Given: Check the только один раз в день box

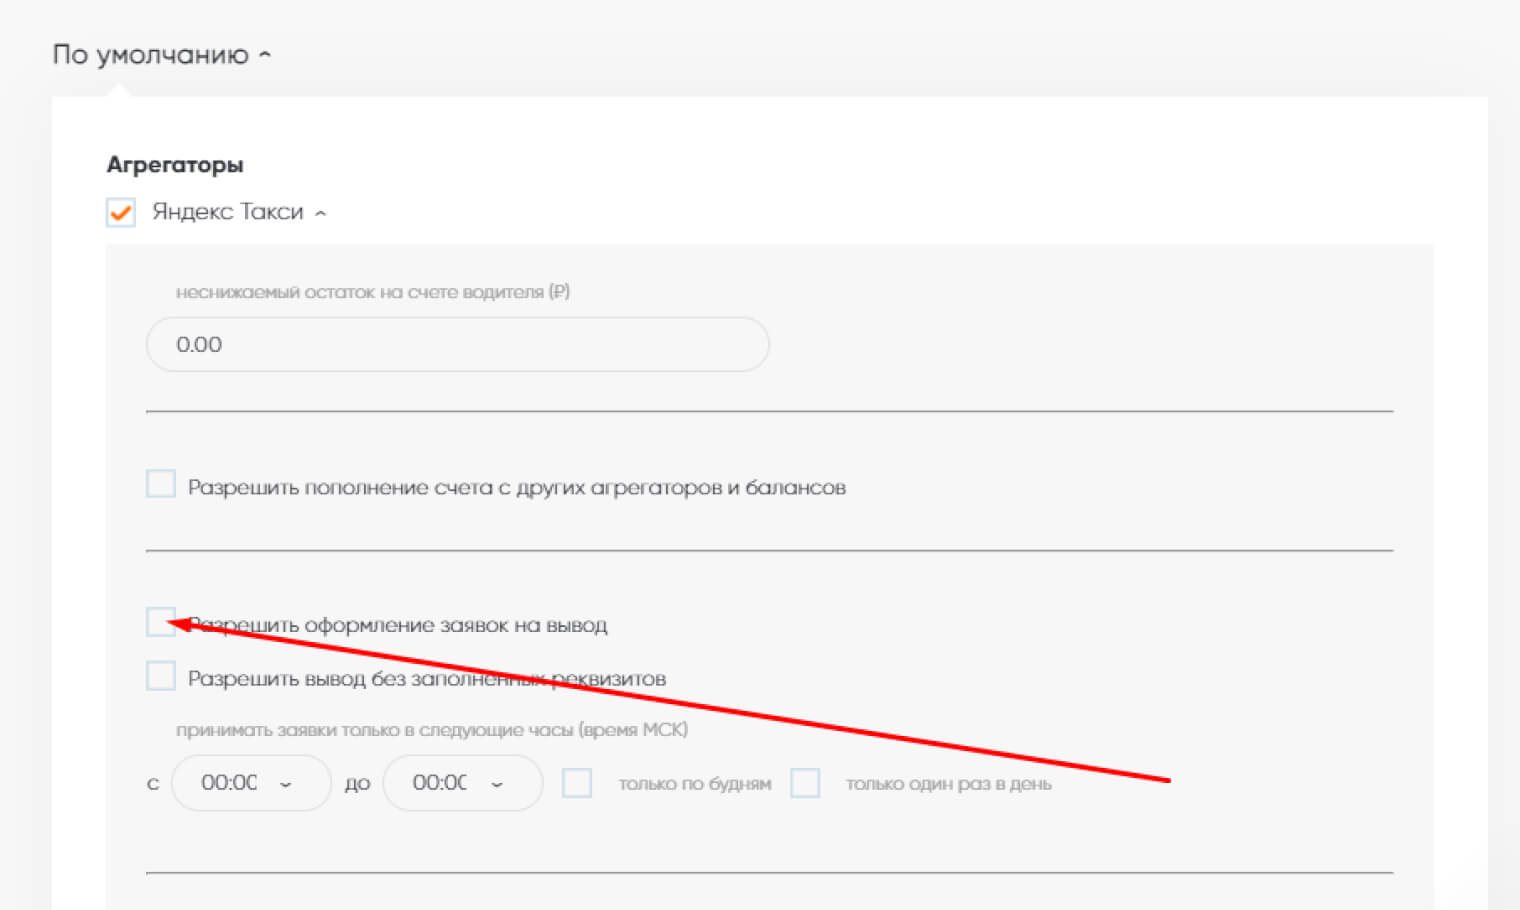Looking at the screenshot, I should tap(805, 783).
